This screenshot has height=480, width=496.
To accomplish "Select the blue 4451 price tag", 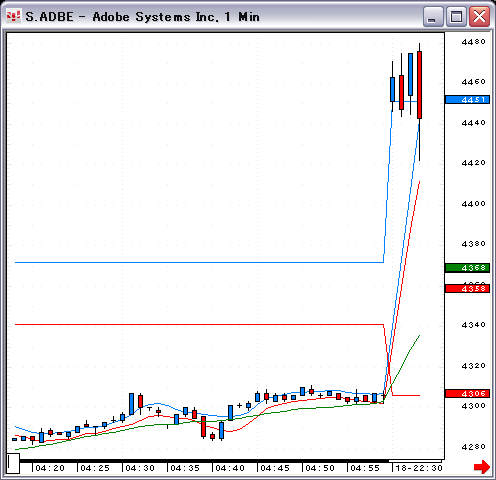I will point(467,100).
